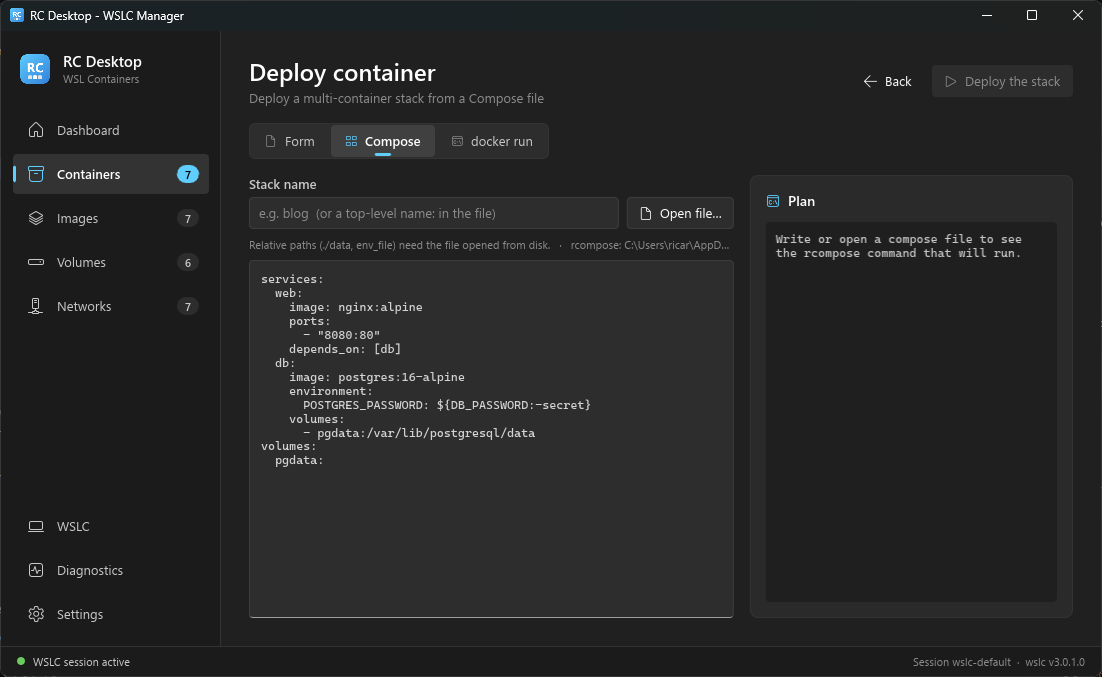Click the Settings gear icon
The image size is (1102, 677).
(x=36, y=614)
